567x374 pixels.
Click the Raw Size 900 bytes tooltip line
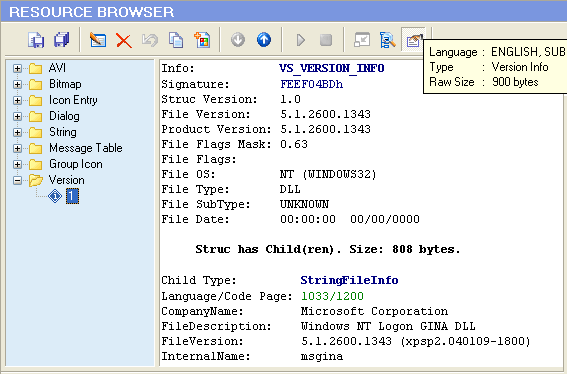[x=484, y=82]
